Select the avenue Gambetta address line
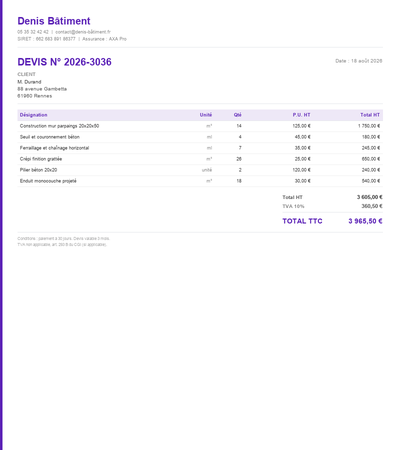Viewport: 400px width, 450px height. [42, 89]
